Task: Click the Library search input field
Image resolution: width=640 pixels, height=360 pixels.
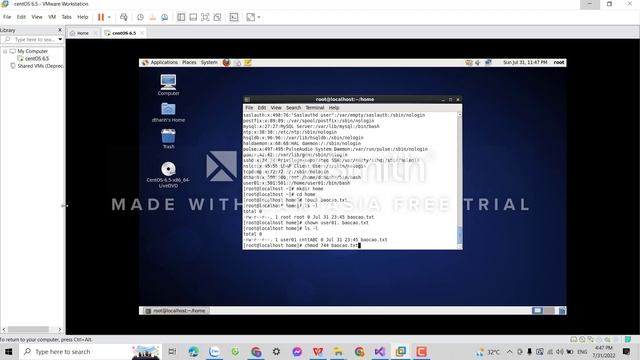Action: (31, 40)
